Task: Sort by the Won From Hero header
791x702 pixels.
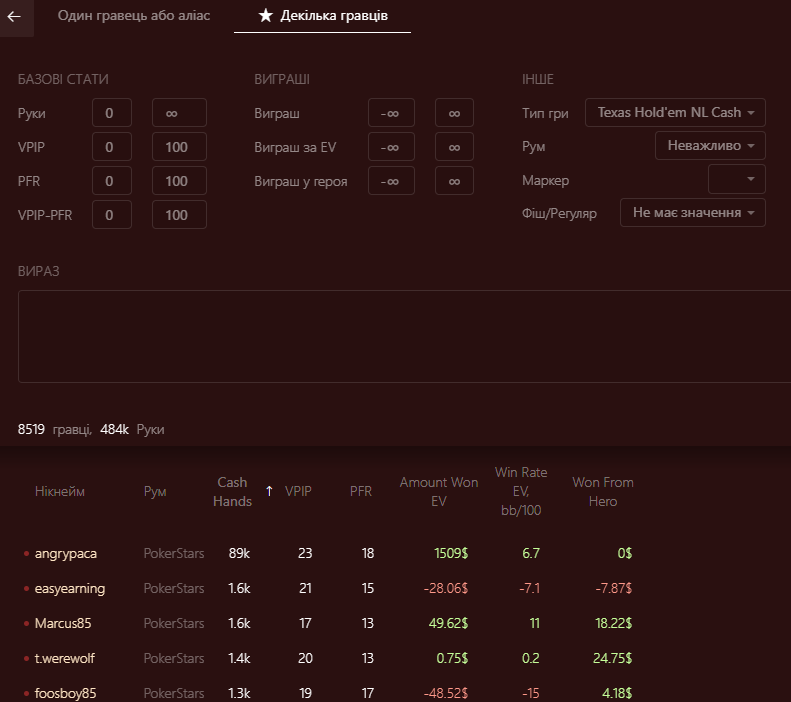Action: 603,492
